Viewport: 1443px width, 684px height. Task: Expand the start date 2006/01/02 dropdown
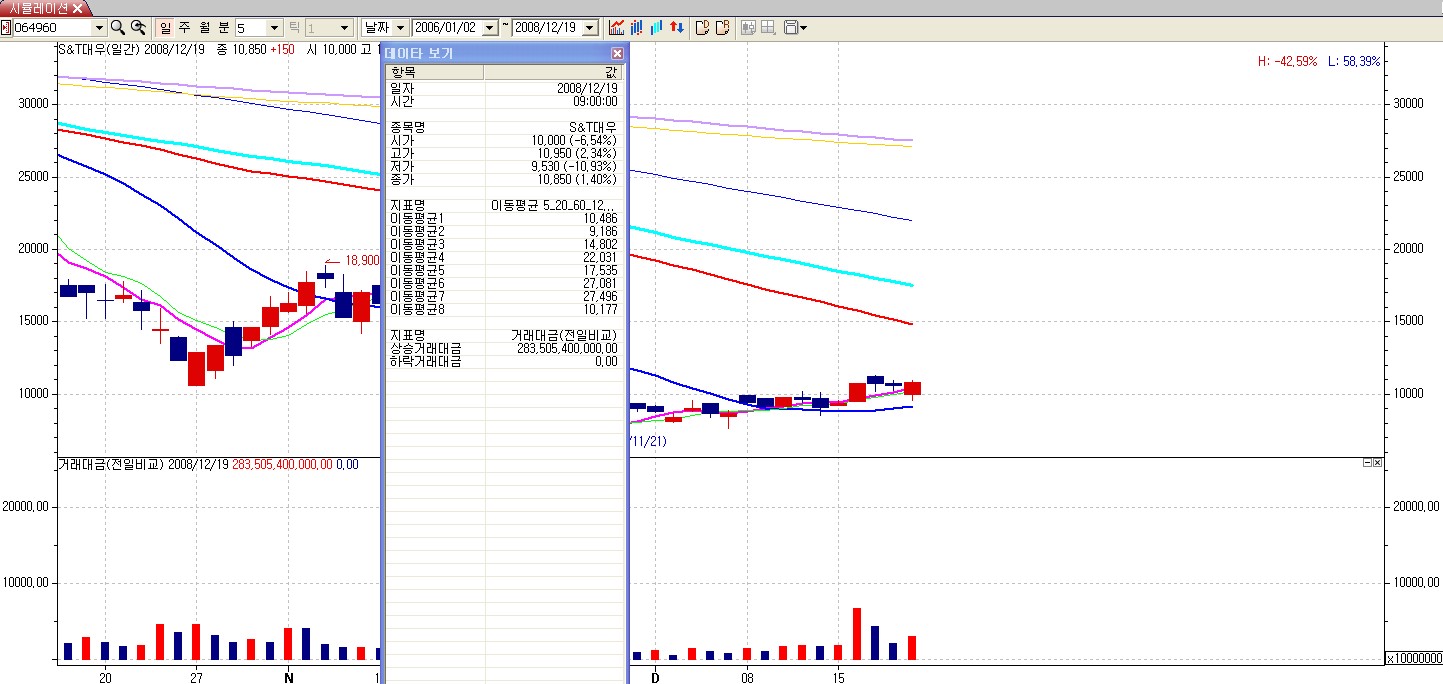click(491, 28)
